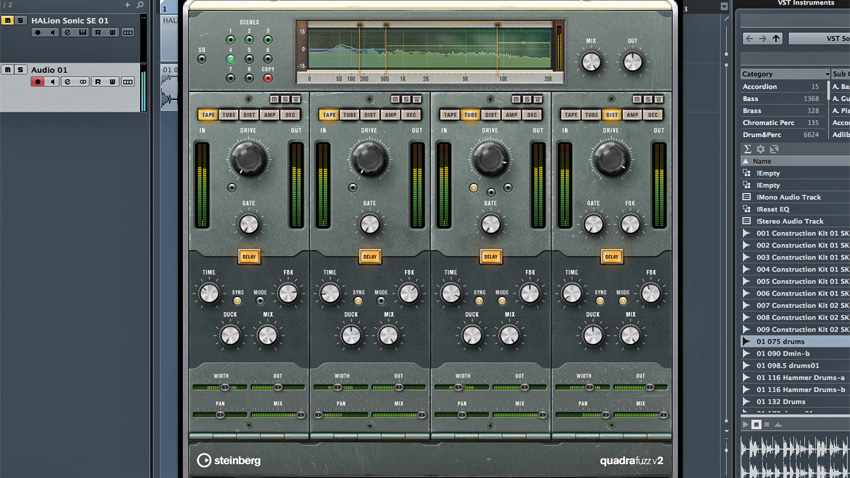This screenshot has width=850, height=478.
Task: Open channel settings for Audio 01
Action: point(68,82)
